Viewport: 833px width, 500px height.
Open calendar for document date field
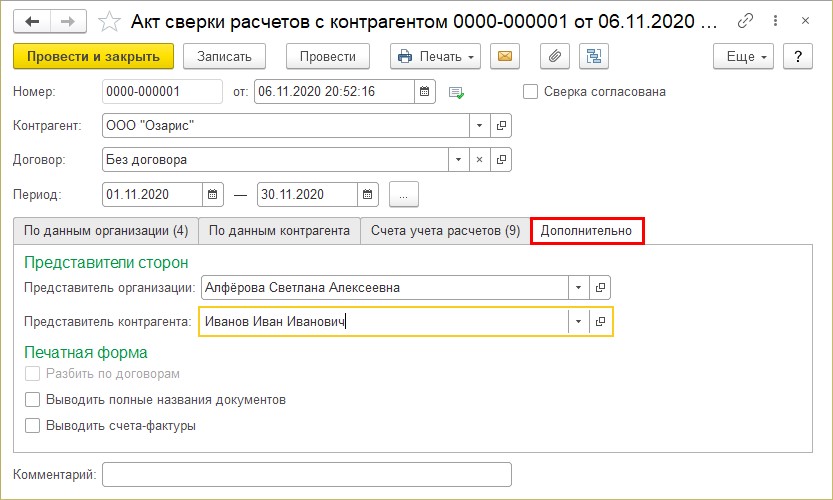424,91
